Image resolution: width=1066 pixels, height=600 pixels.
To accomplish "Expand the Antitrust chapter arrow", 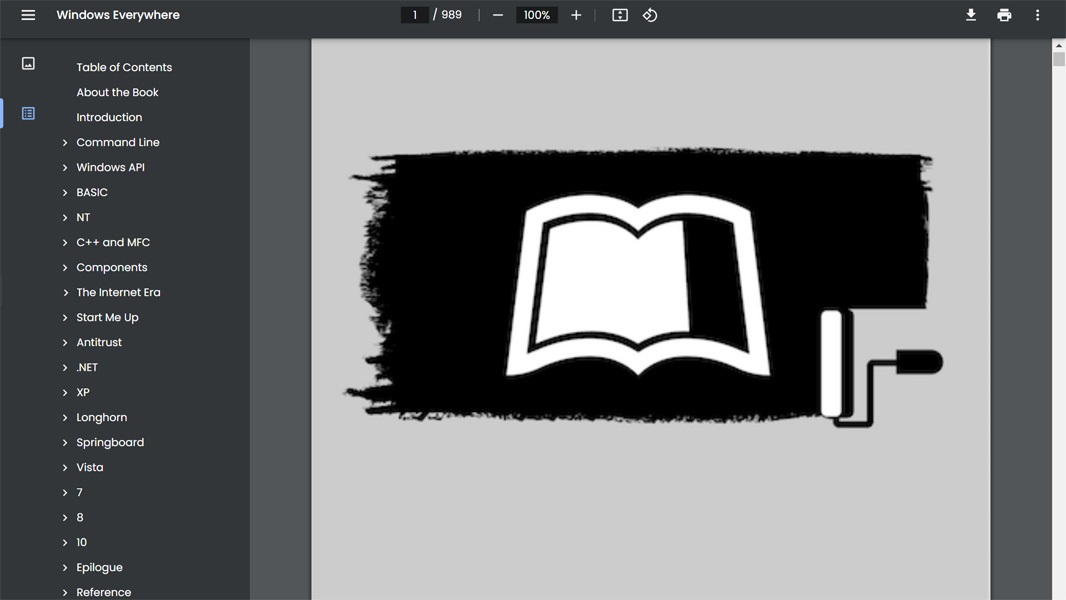I will pyautogui.click(x=65, y=343).
